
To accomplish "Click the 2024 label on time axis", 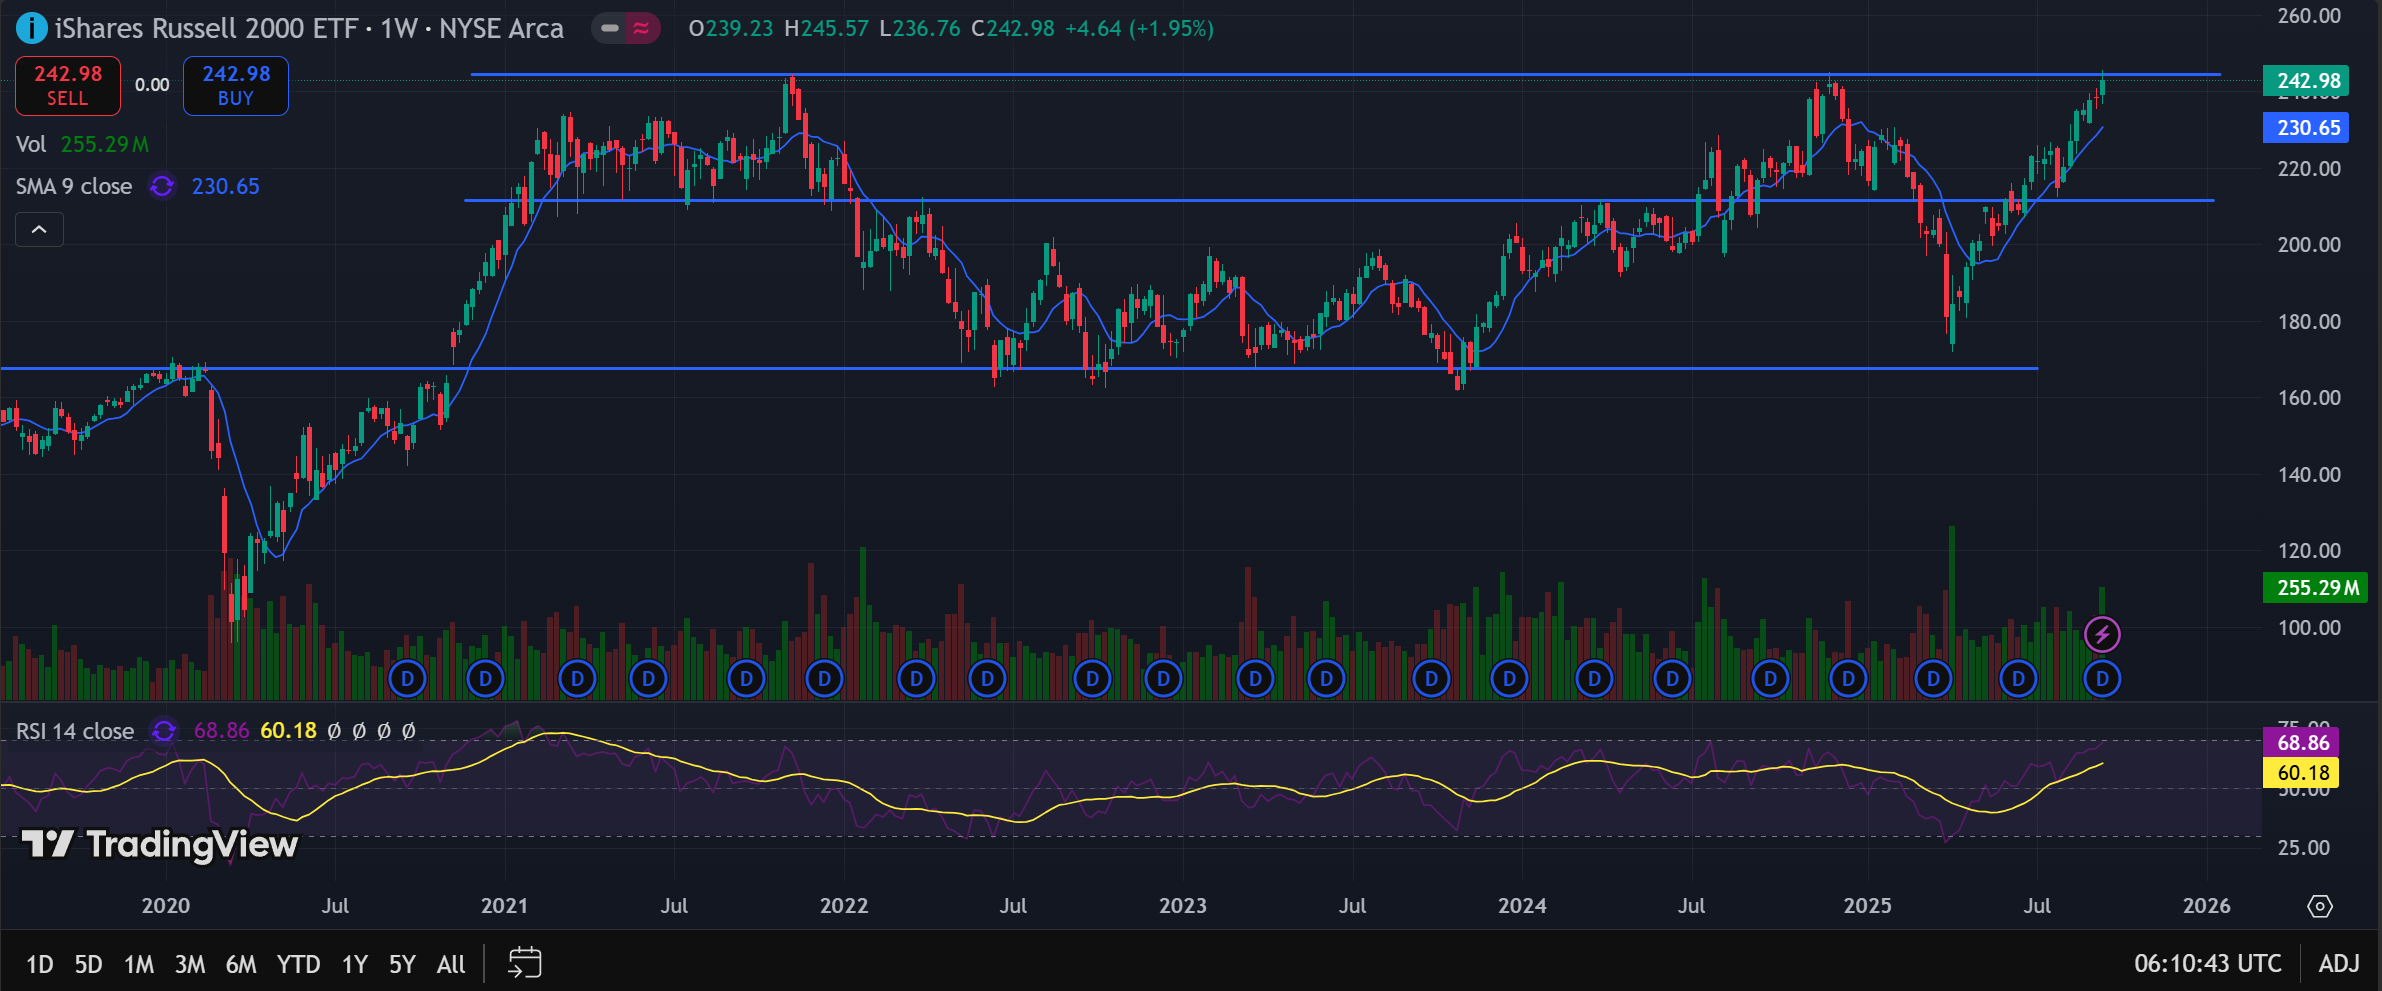I will 1522,906.
